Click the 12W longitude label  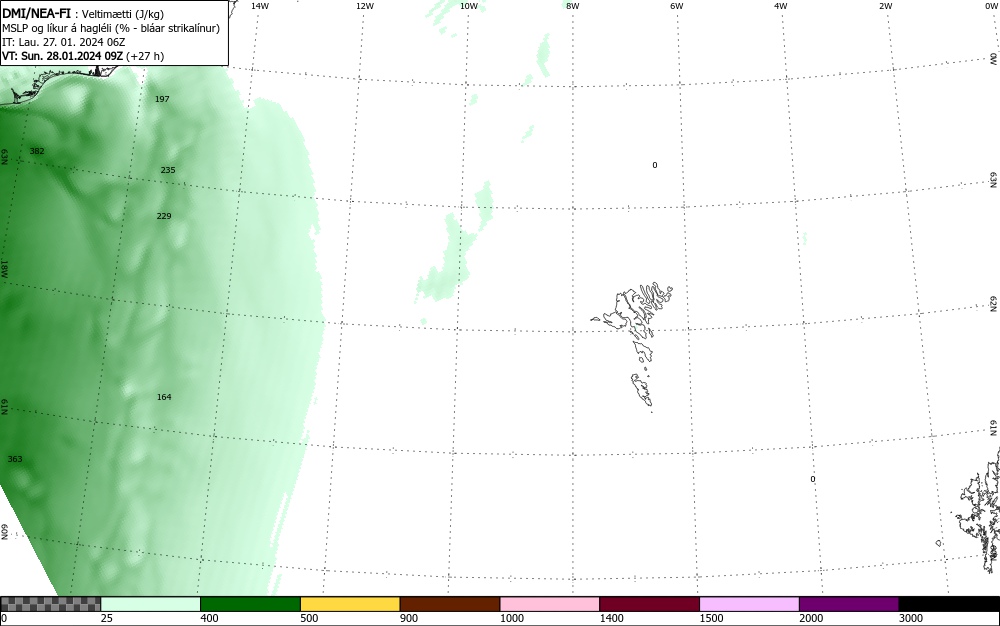(365, 6)
